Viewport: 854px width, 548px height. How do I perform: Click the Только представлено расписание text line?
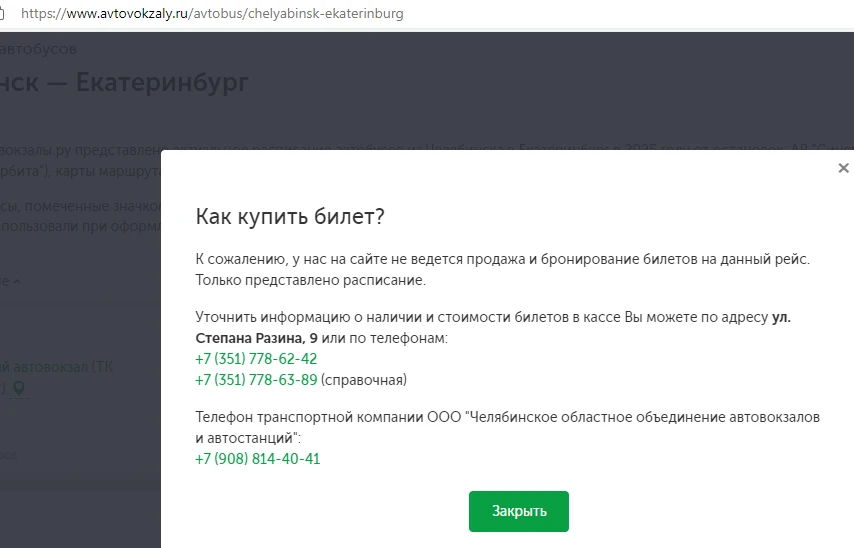coord(311,279)
